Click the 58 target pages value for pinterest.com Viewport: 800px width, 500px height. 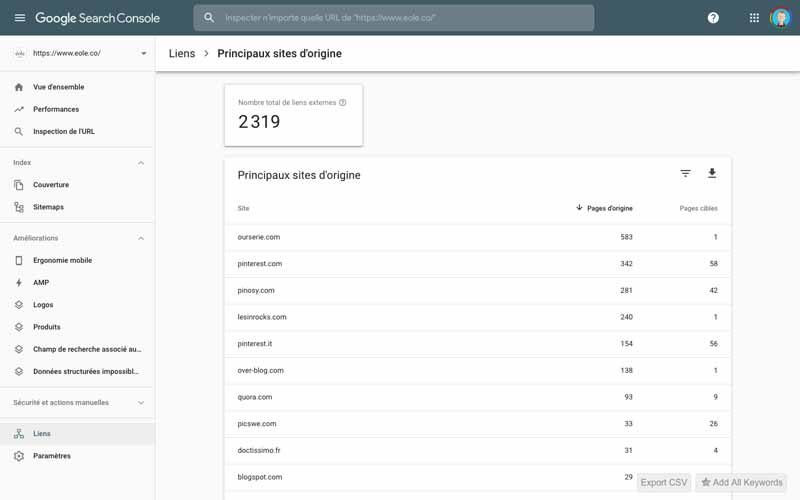coord(713,264)
